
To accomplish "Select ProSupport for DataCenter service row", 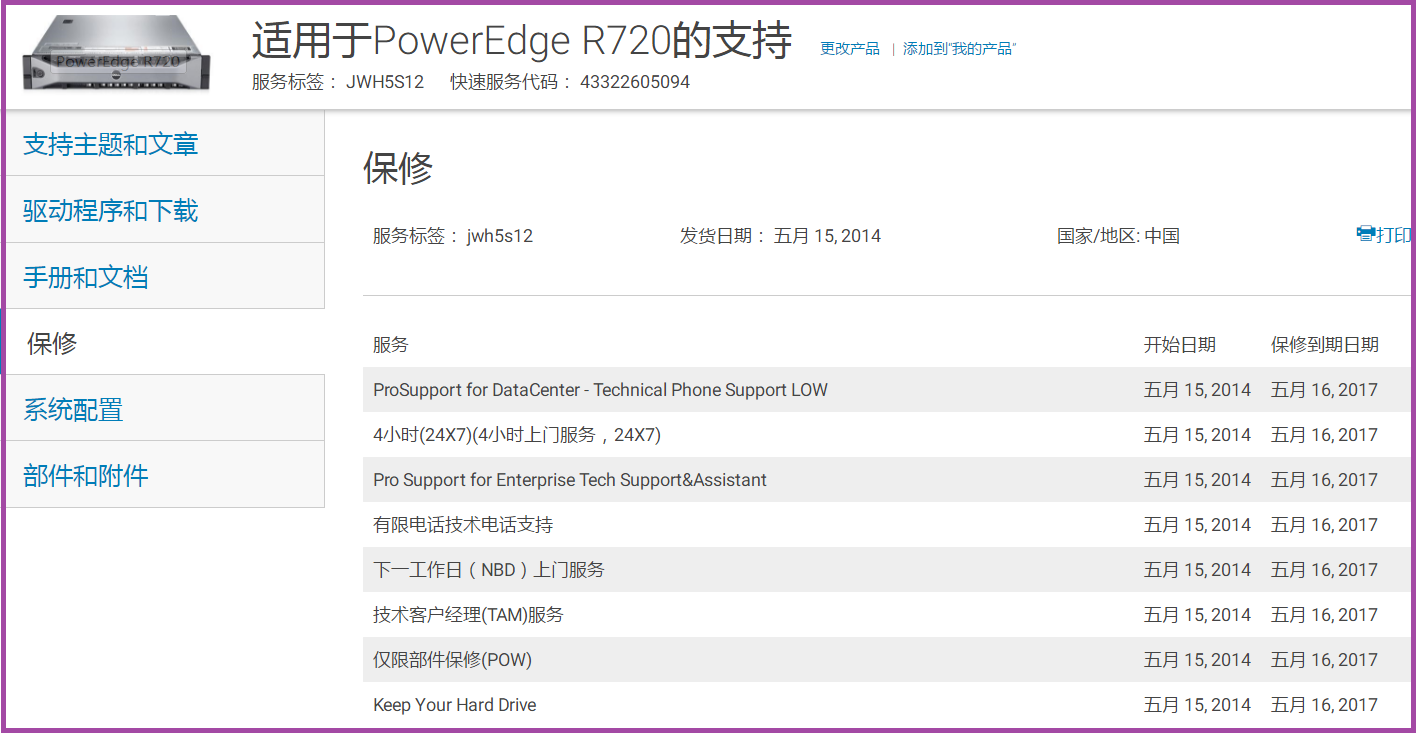I will (600, 390).
